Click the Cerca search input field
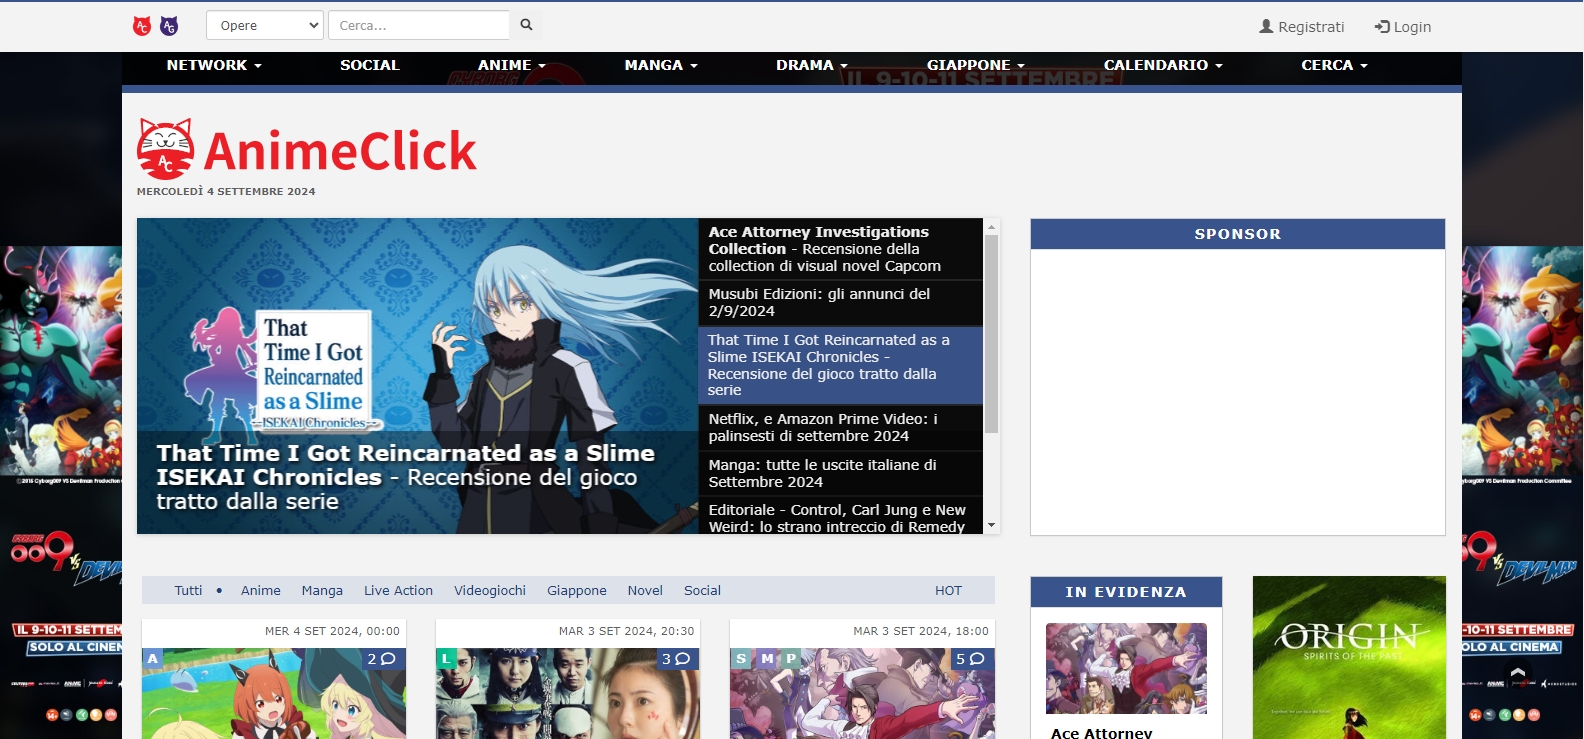 coord(419,25)
